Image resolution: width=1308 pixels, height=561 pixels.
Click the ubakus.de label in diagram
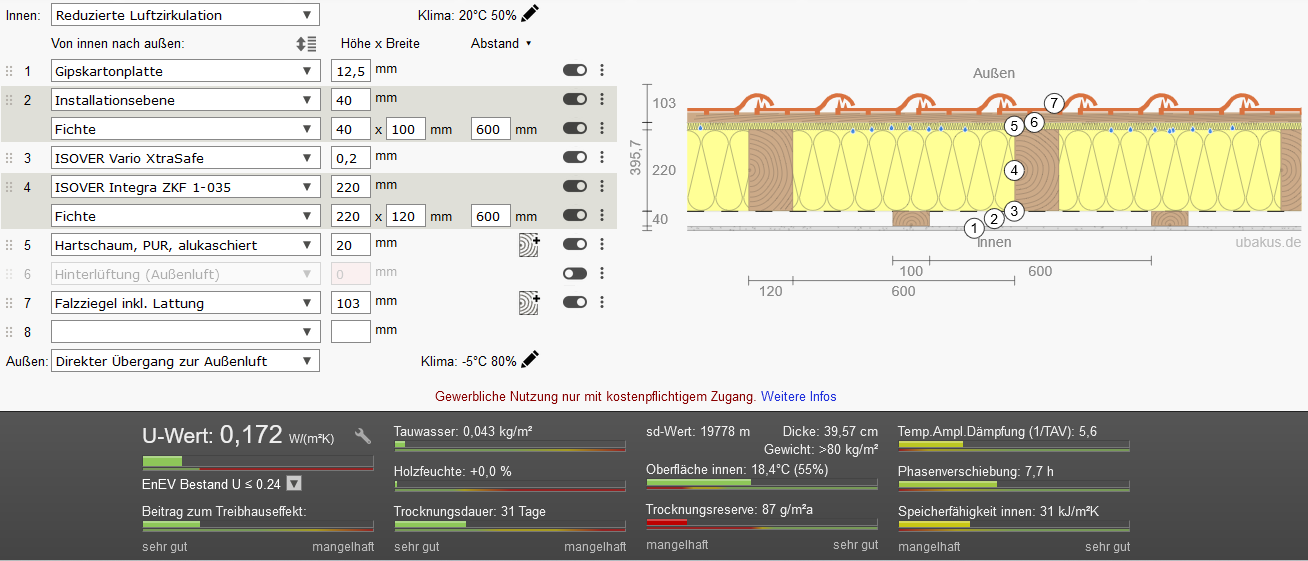click(x=1267, y=242)
